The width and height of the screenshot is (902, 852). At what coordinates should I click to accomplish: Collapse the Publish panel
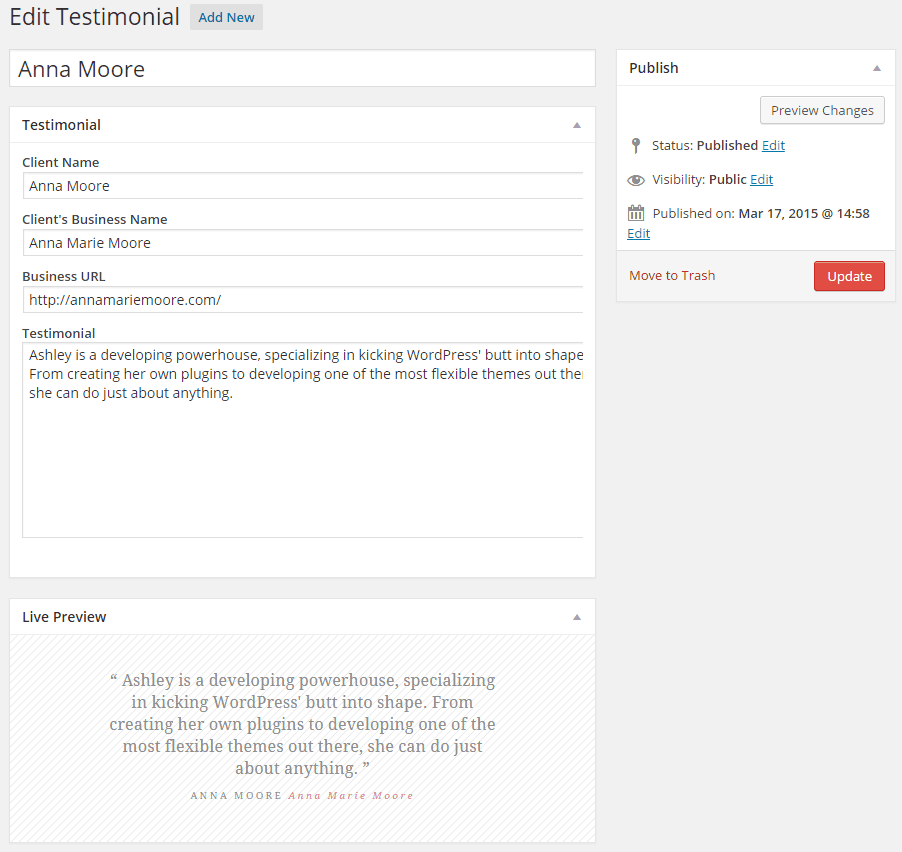[x=876, y=69]
